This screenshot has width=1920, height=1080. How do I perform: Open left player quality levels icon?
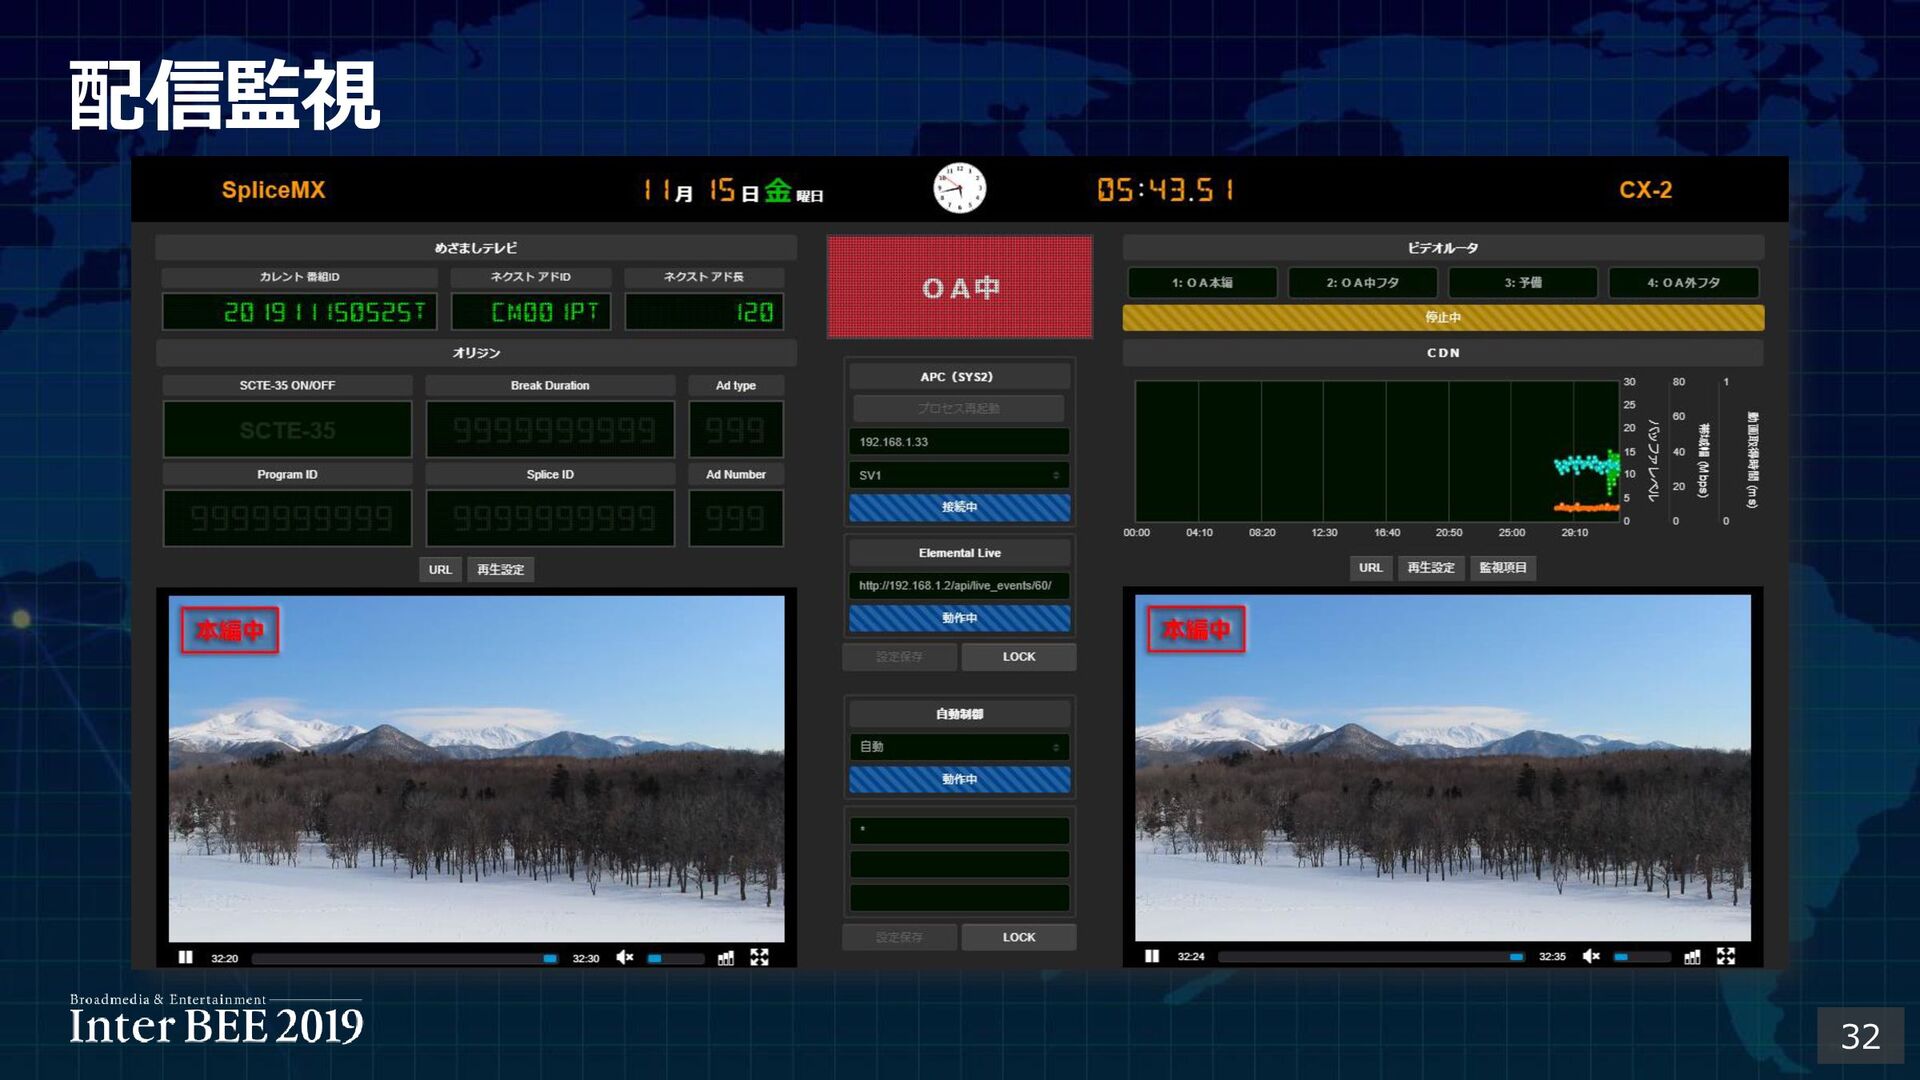(726, 958)
